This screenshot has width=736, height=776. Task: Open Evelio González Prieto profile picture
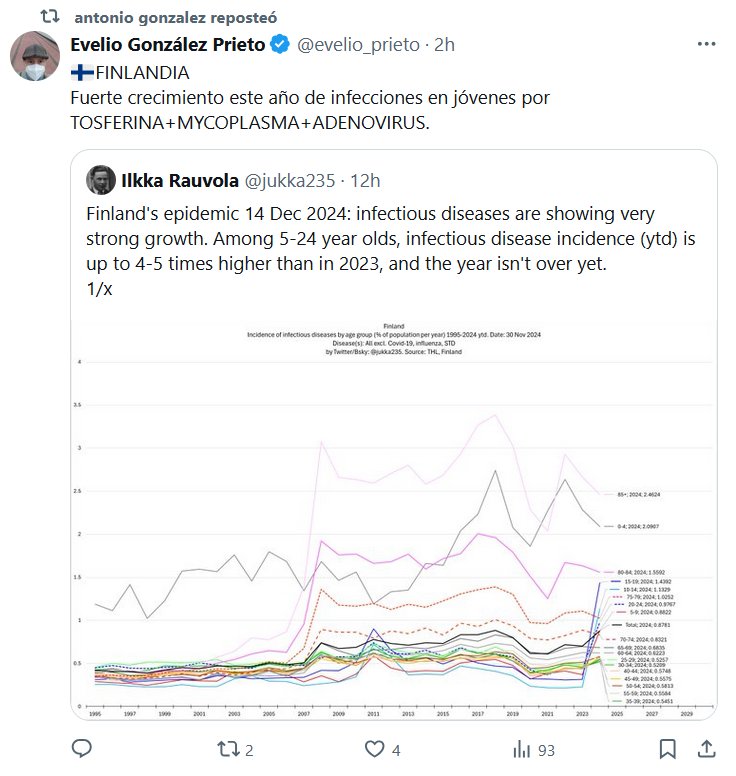(35, 56)
